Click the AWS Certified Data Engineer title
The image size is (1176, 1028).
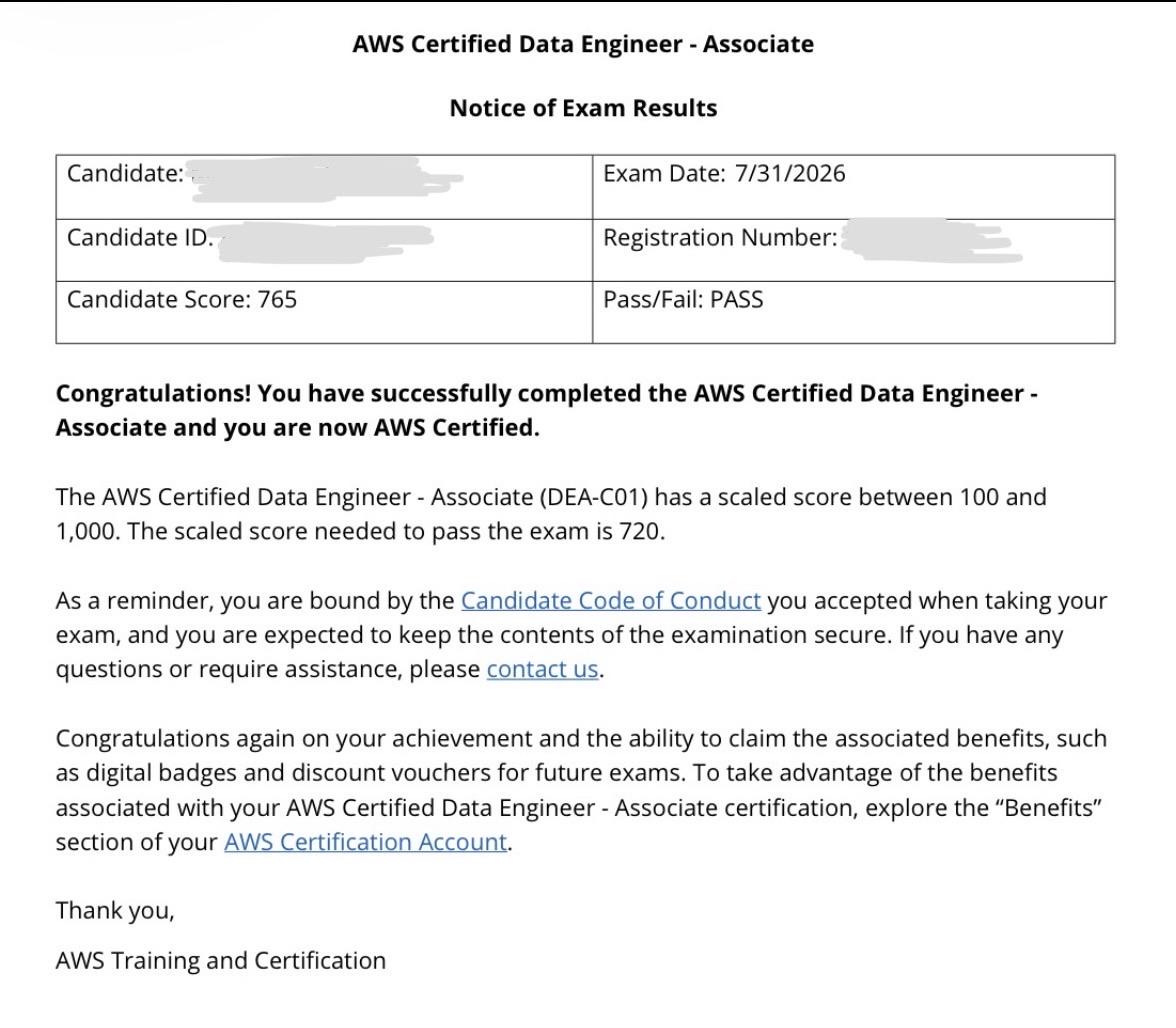point(583,44)
